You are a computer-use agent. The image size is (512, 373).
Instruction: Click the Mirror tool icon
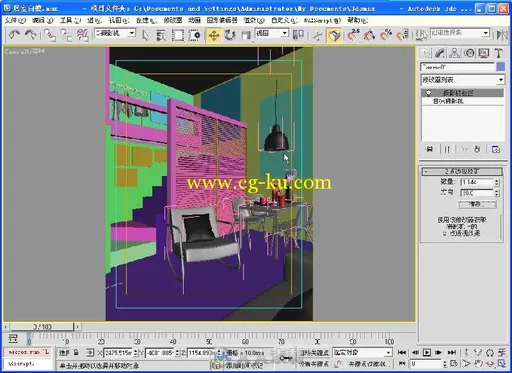[501, 35]
